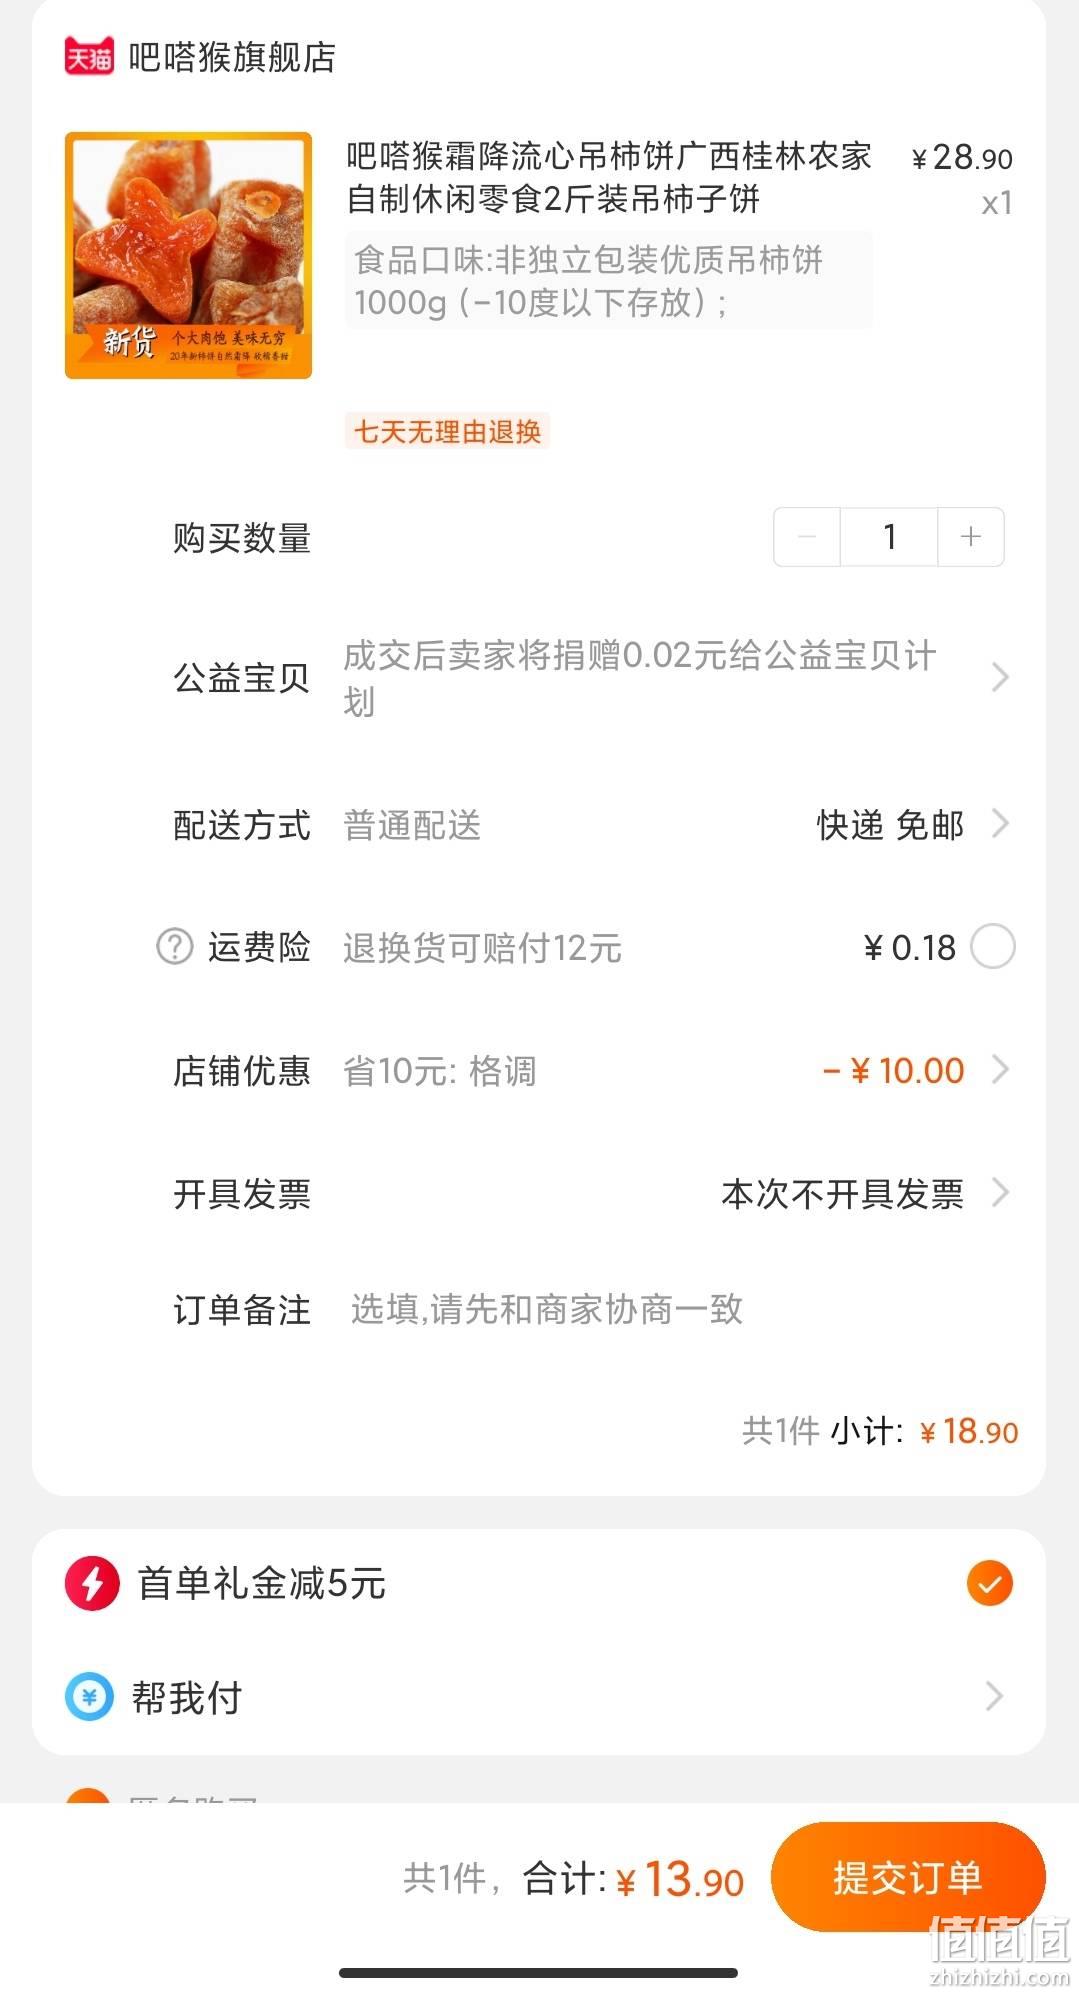
Task: Tap the Tmall logo icon
Action: tap(89, 56)
